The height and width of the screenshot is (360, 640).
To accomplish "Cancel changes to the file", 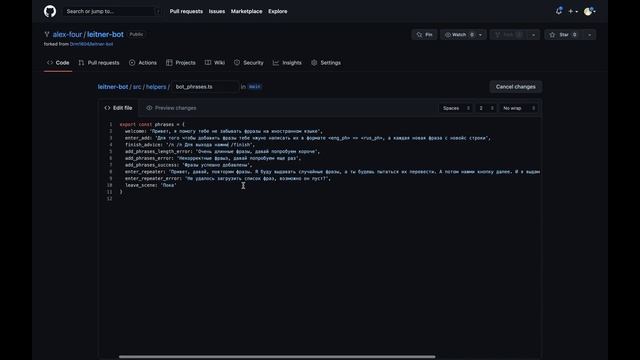I will click(516, 87).
